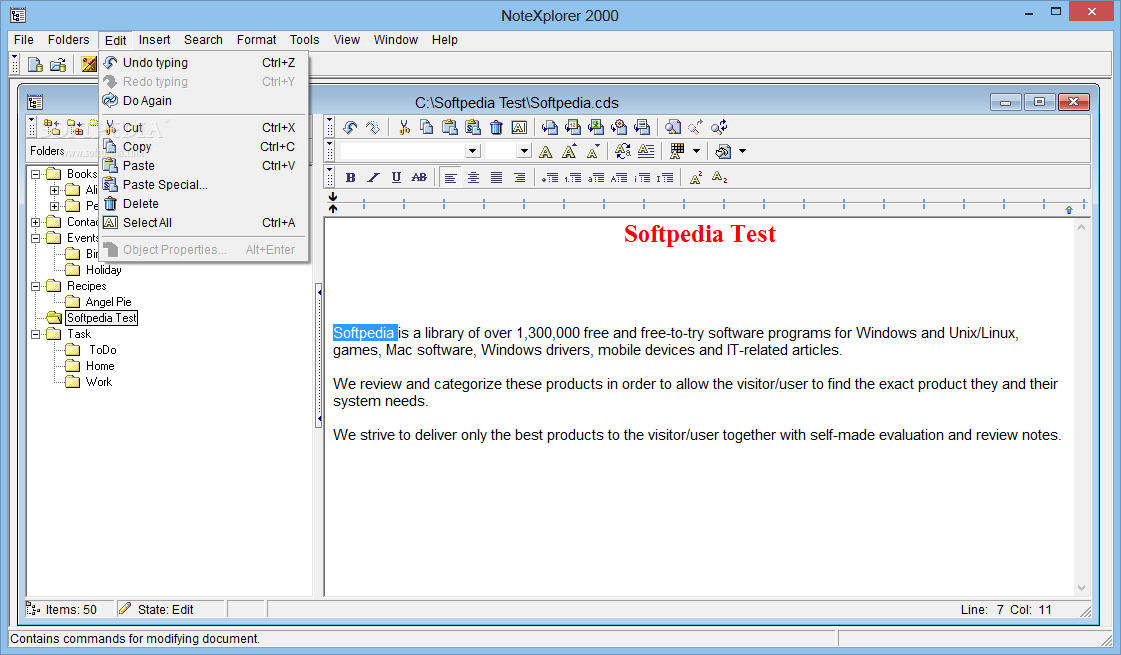Click the change case Aa icon
The image size is (1121, 655).
623,152
